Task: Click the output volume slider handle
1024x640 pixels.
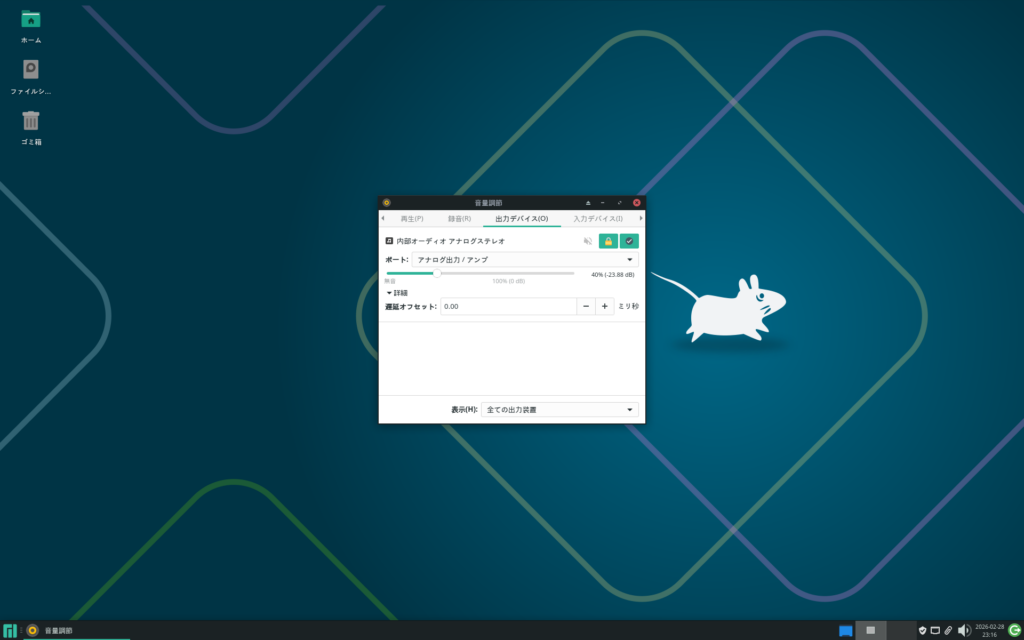Action: coord(436,273)
